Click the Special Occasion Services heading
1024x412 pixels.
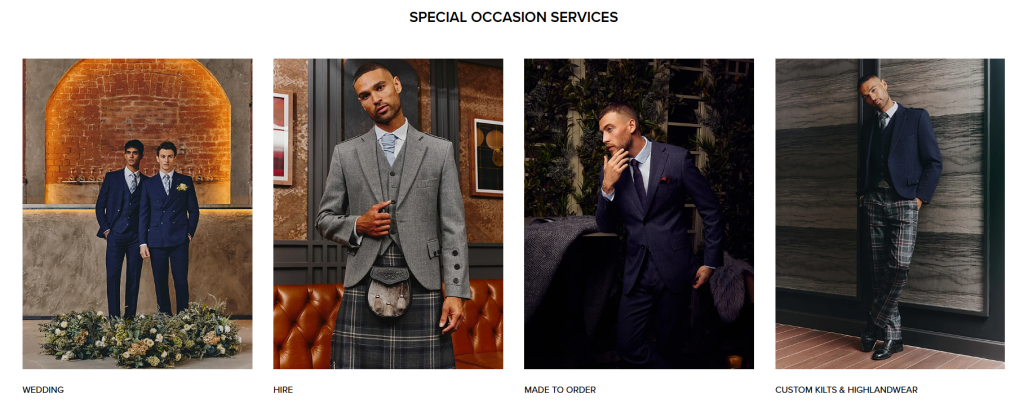[513, 18]
